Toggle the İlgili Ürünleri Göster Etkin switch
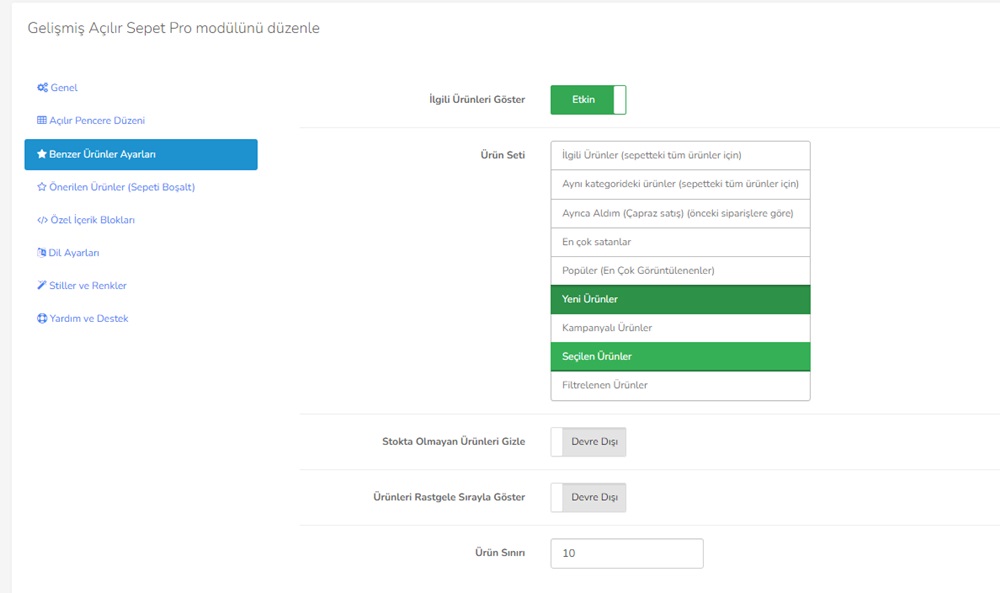This screenshot has height=593, width=1000. pos(588,99)
